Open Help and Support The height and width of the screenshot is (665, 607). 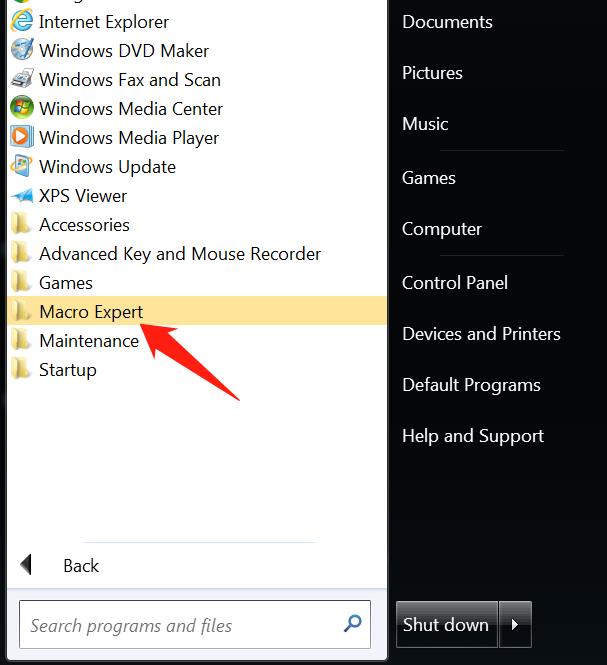(x=473, y=436)
